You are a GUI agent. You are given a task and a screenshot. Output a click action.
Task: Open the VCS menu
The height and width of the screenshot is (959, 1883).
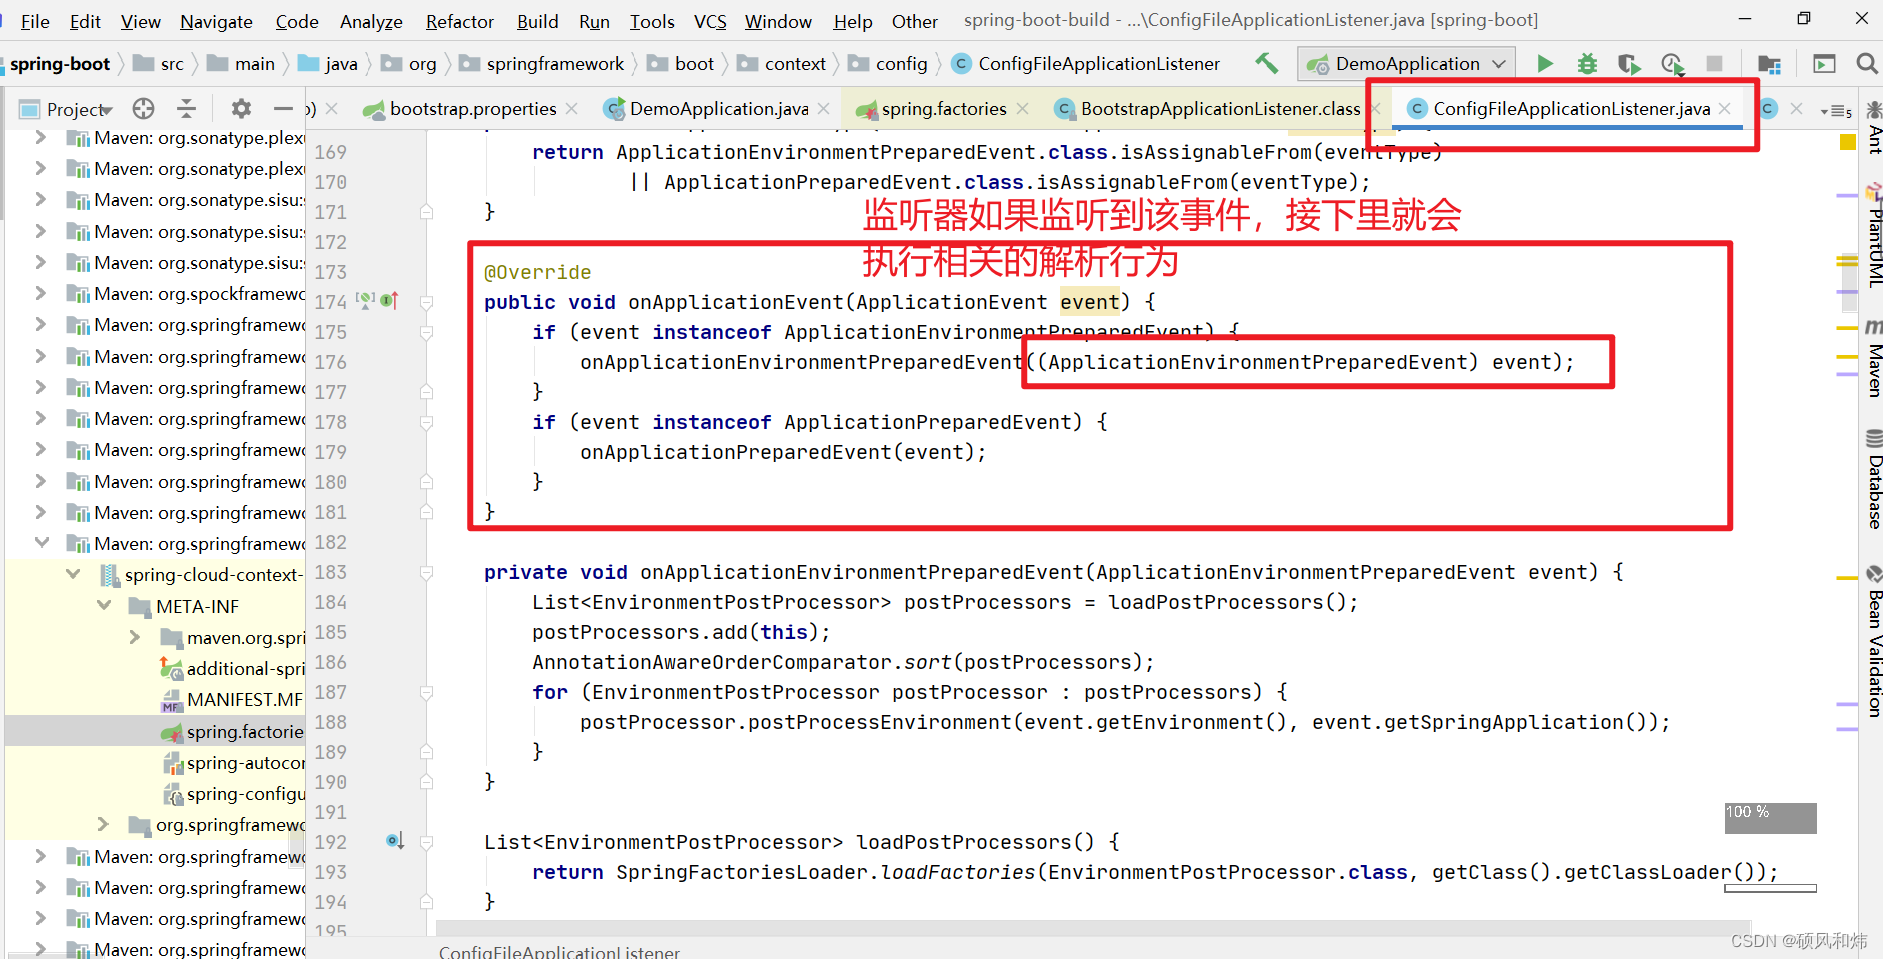(x=710, y=21)
